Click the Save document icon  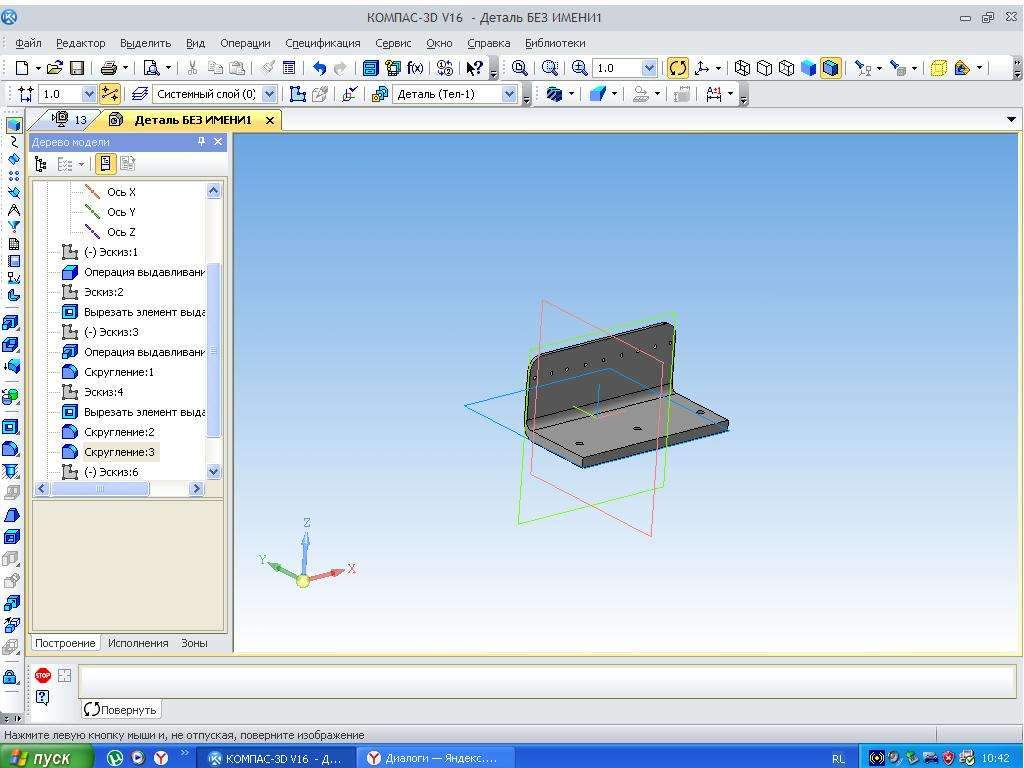point(76,68)
